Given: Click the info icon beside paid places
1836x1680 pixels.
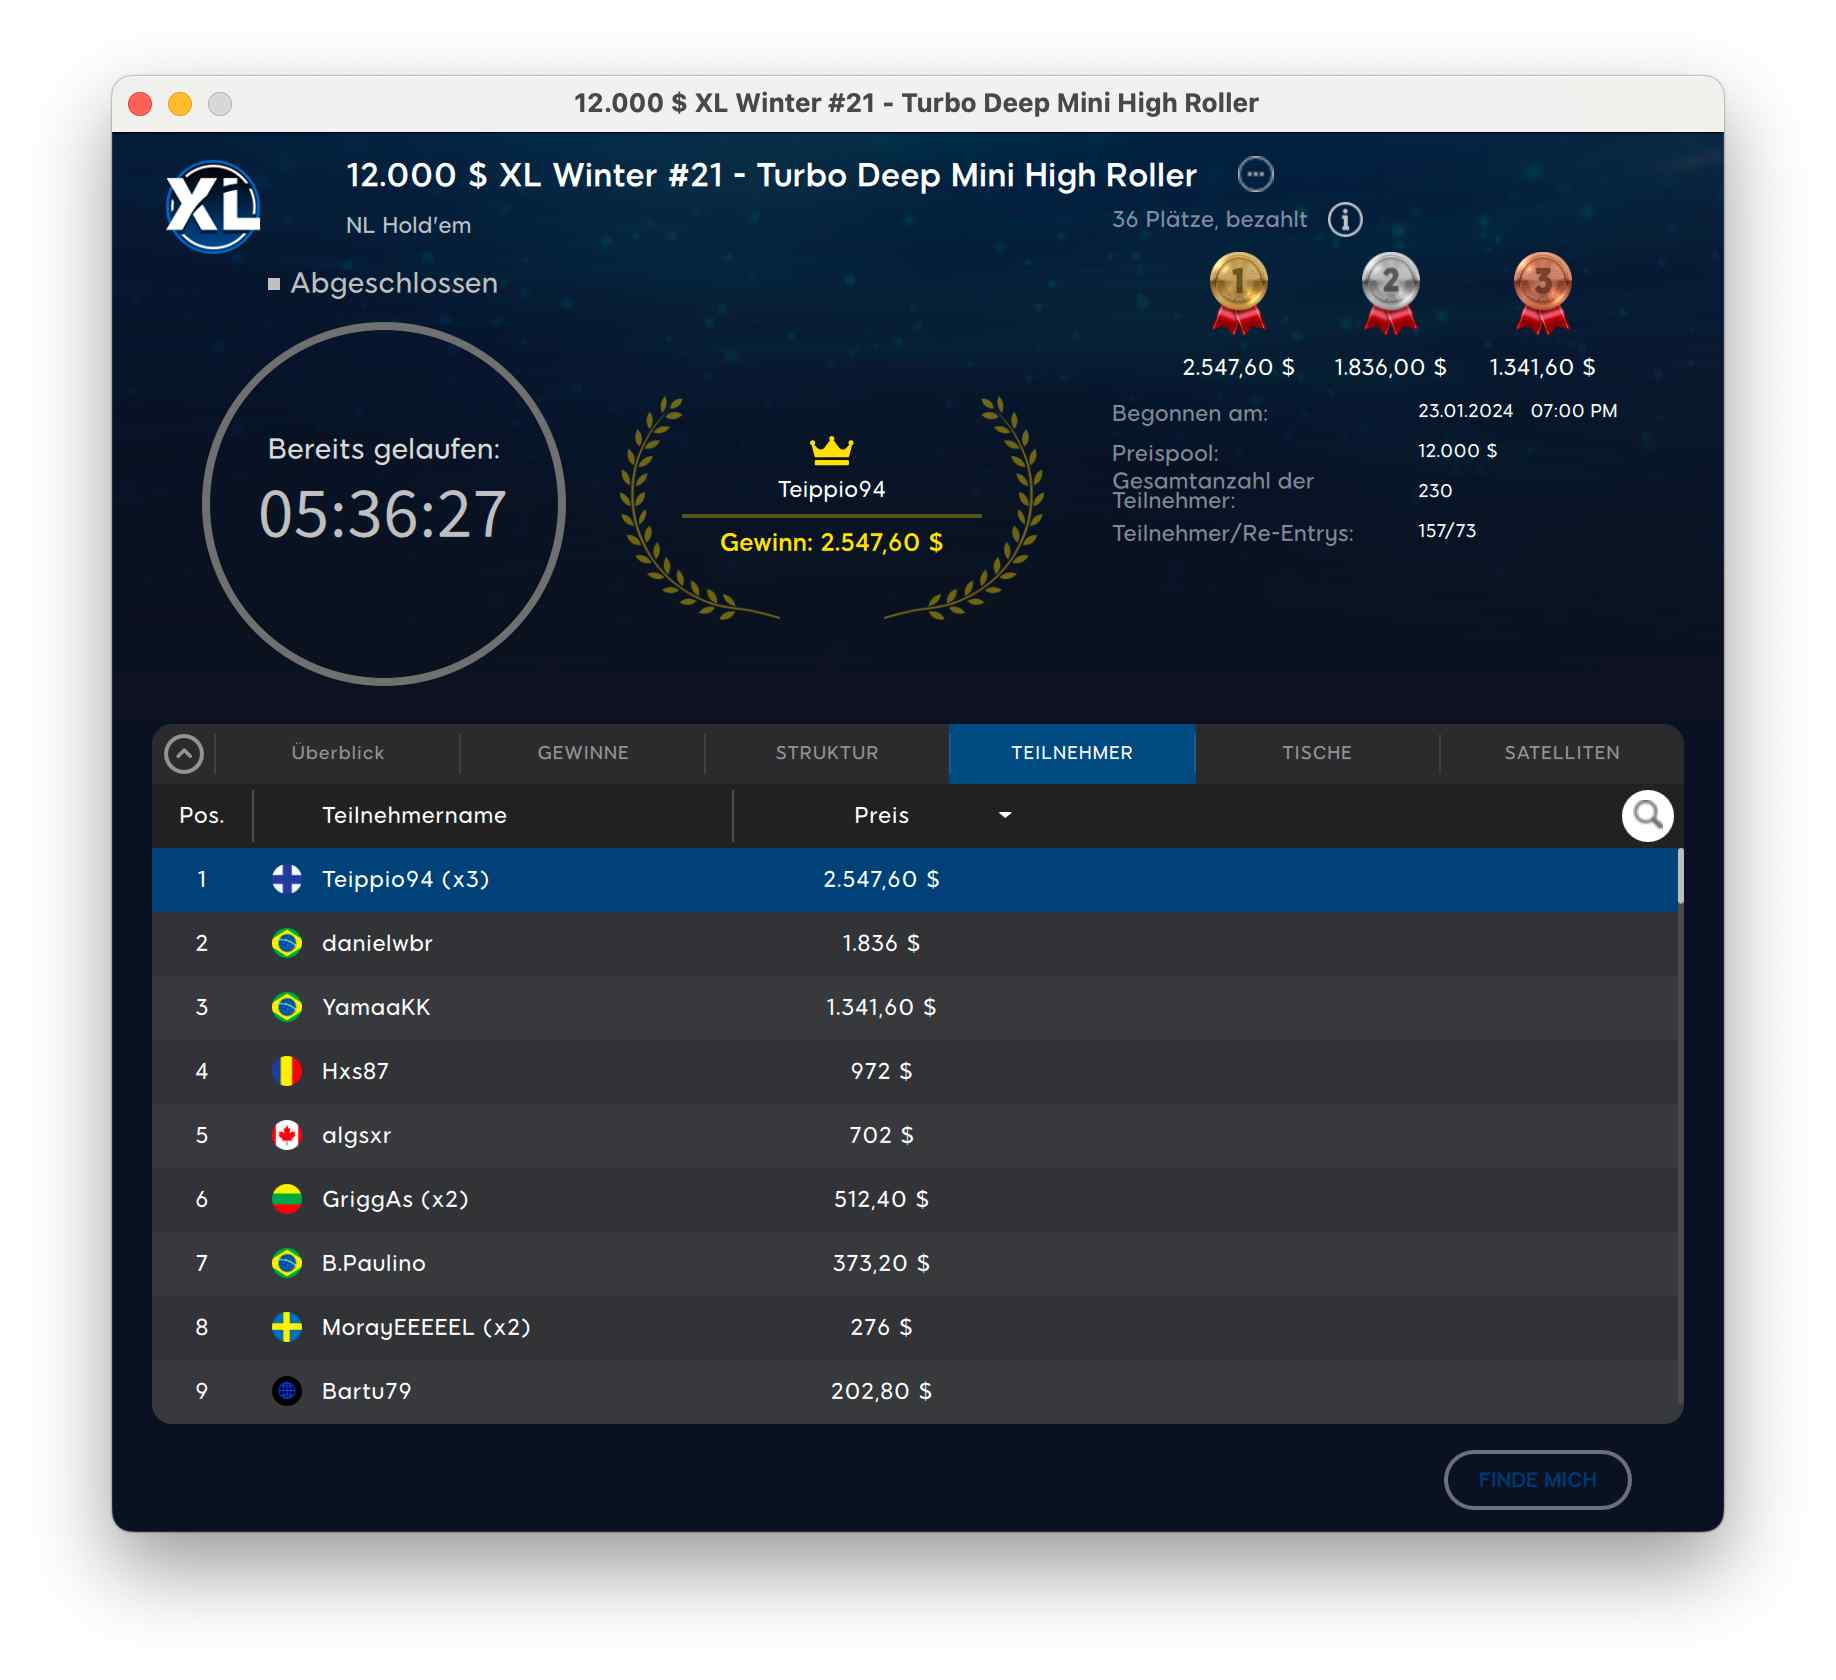Looking at the screenshot, I should click(1344, 219).
